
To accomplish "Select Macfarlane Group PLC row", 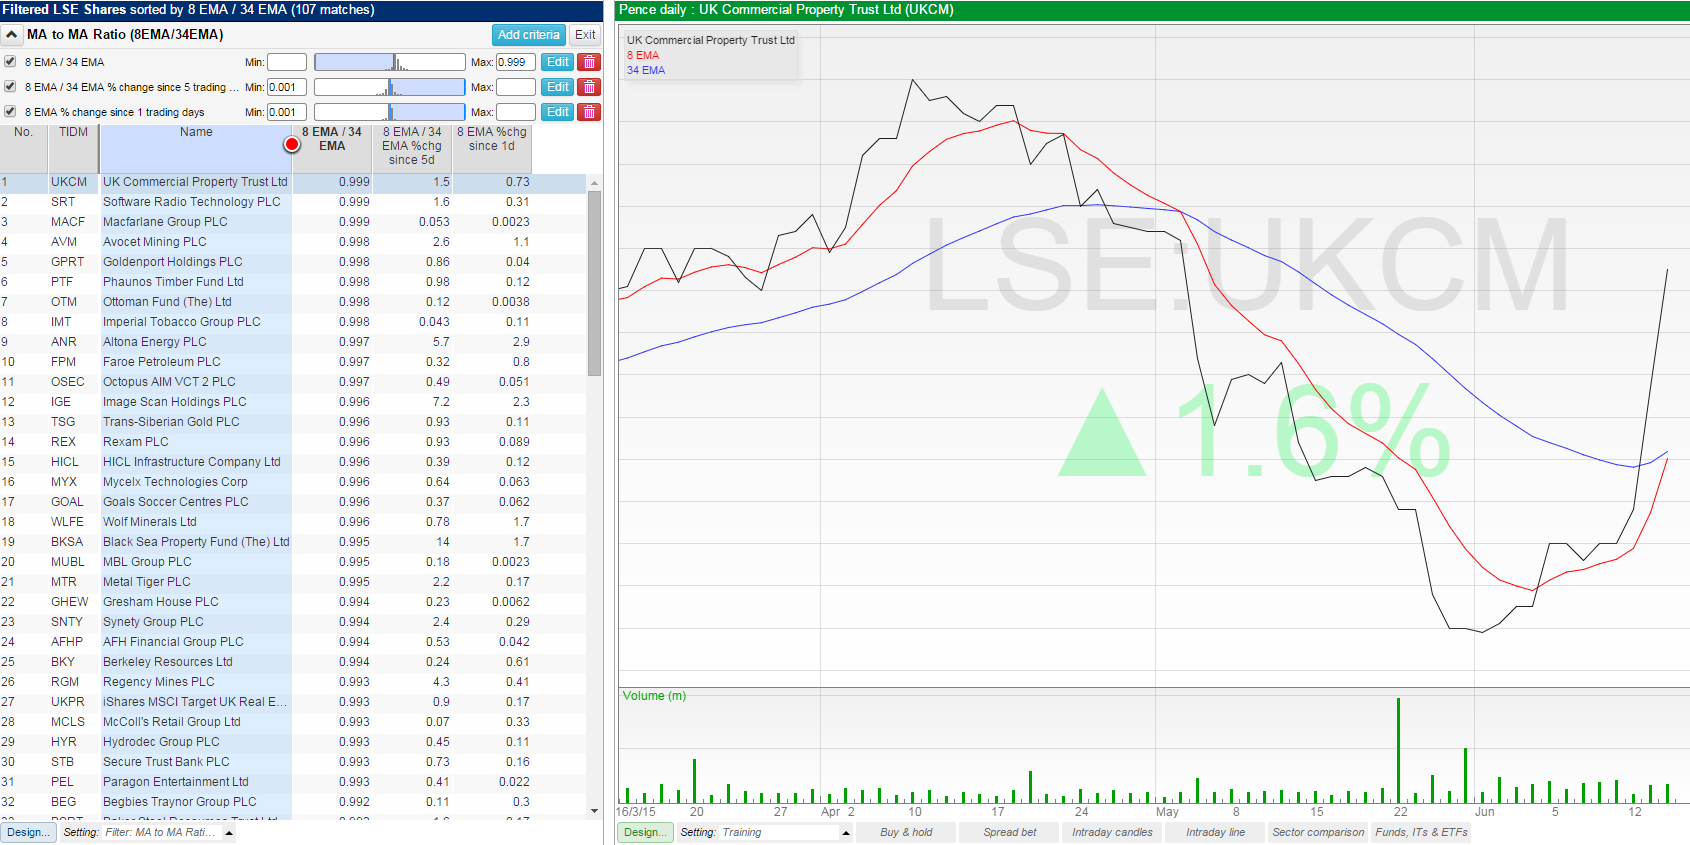I will [x=293, y=222].
